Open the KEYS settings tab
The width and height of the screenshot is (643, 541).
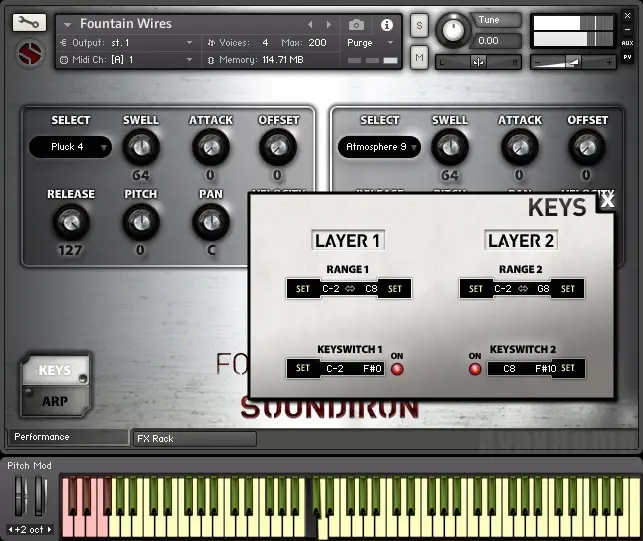(x=55, y=370)
